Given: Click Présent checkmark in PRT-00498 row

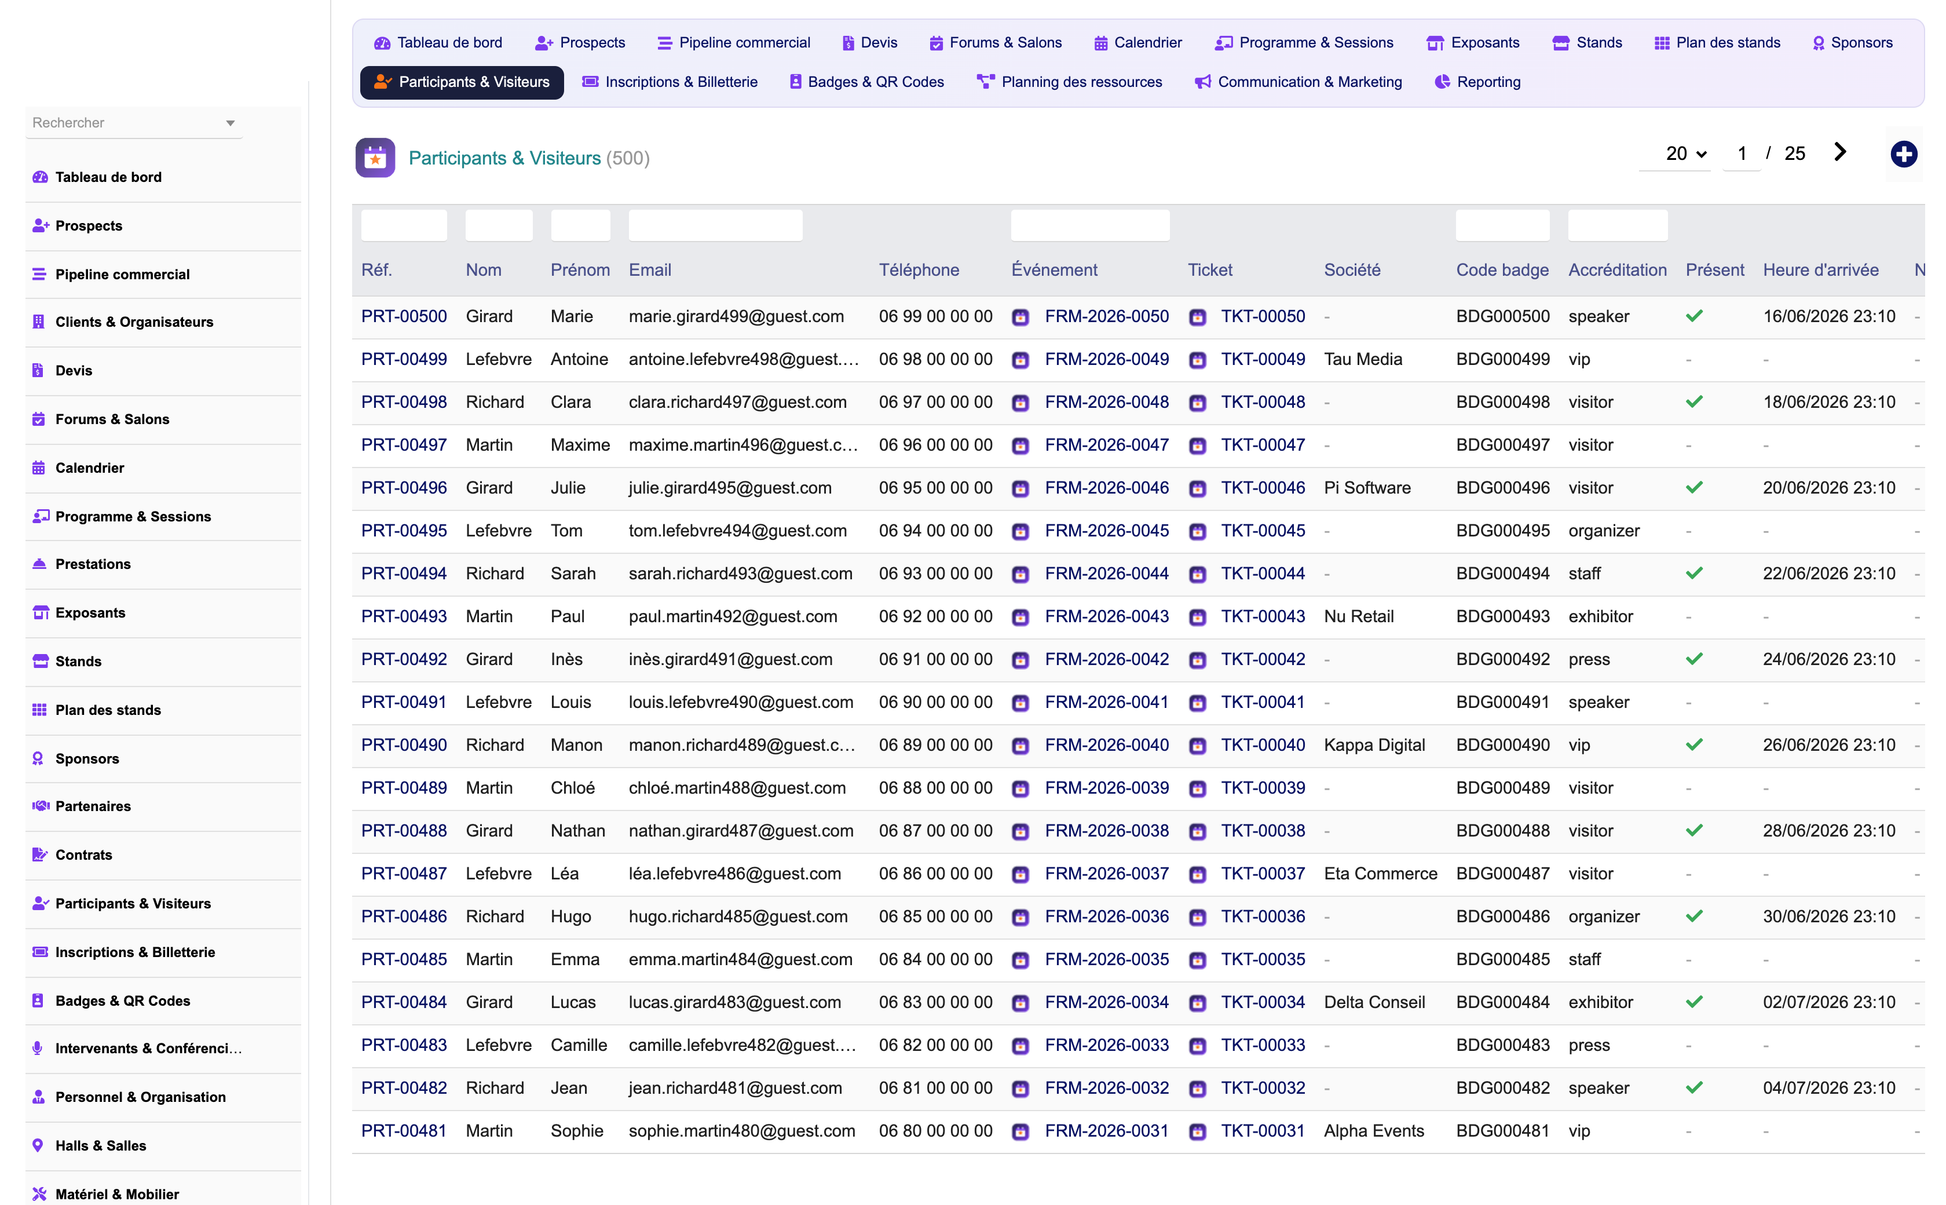Looking at the screenshot, I should 1694,402.
